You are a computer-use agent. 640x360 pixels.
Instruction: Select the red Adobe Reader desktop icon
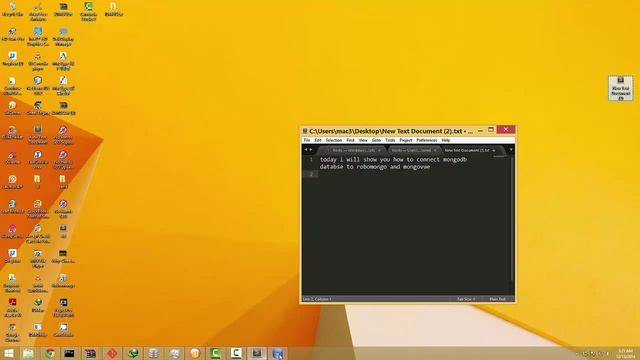click(x=13, y=307)
